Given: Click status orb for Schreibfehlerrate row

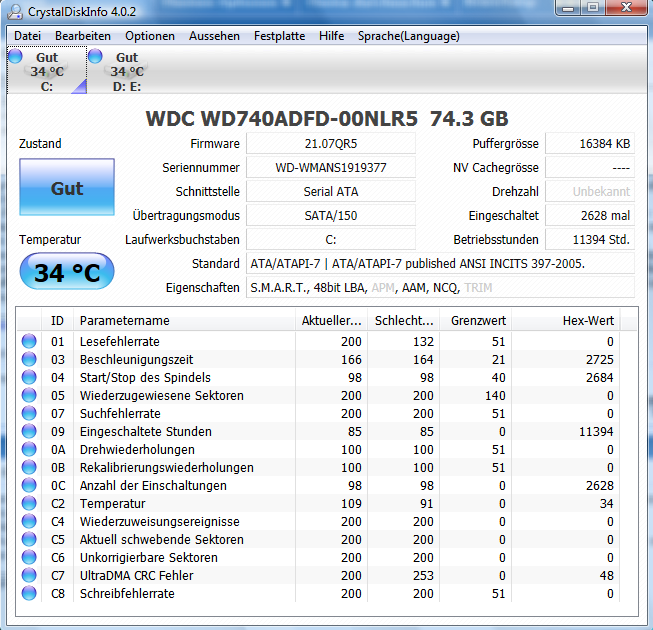Looking at the screenshot, I should (29, 593).
